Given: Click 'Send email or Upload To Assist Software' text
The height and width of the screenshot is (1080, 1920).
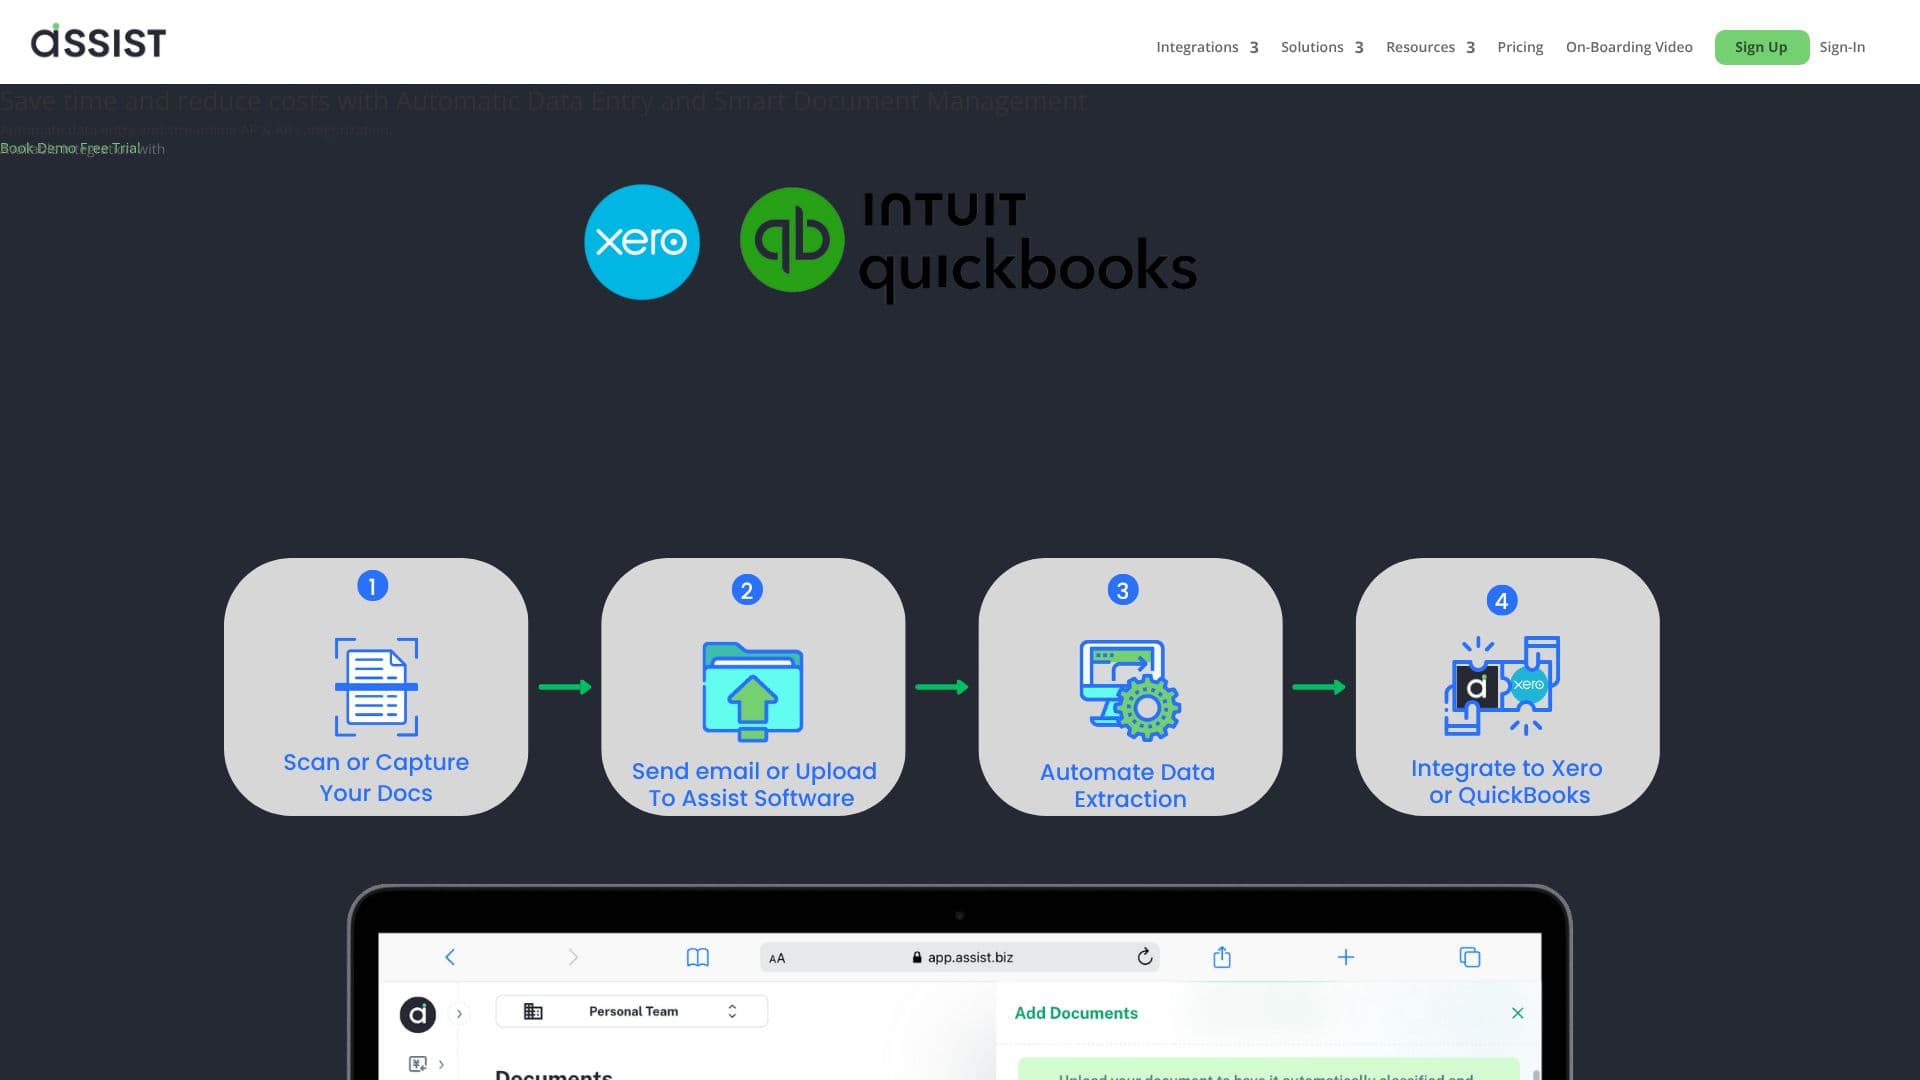Looking at the screenshot, I should click(753, 784).
